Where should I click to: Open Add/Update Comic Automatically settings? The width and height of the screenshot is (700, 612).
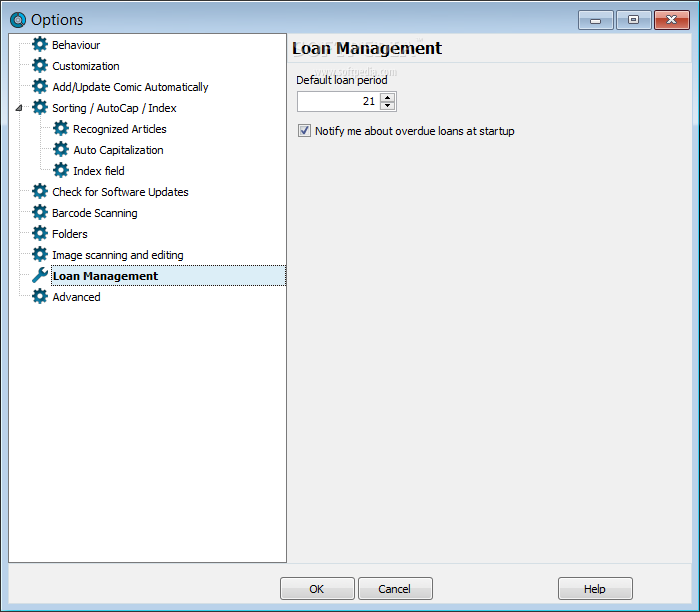[x=130, y=87]
